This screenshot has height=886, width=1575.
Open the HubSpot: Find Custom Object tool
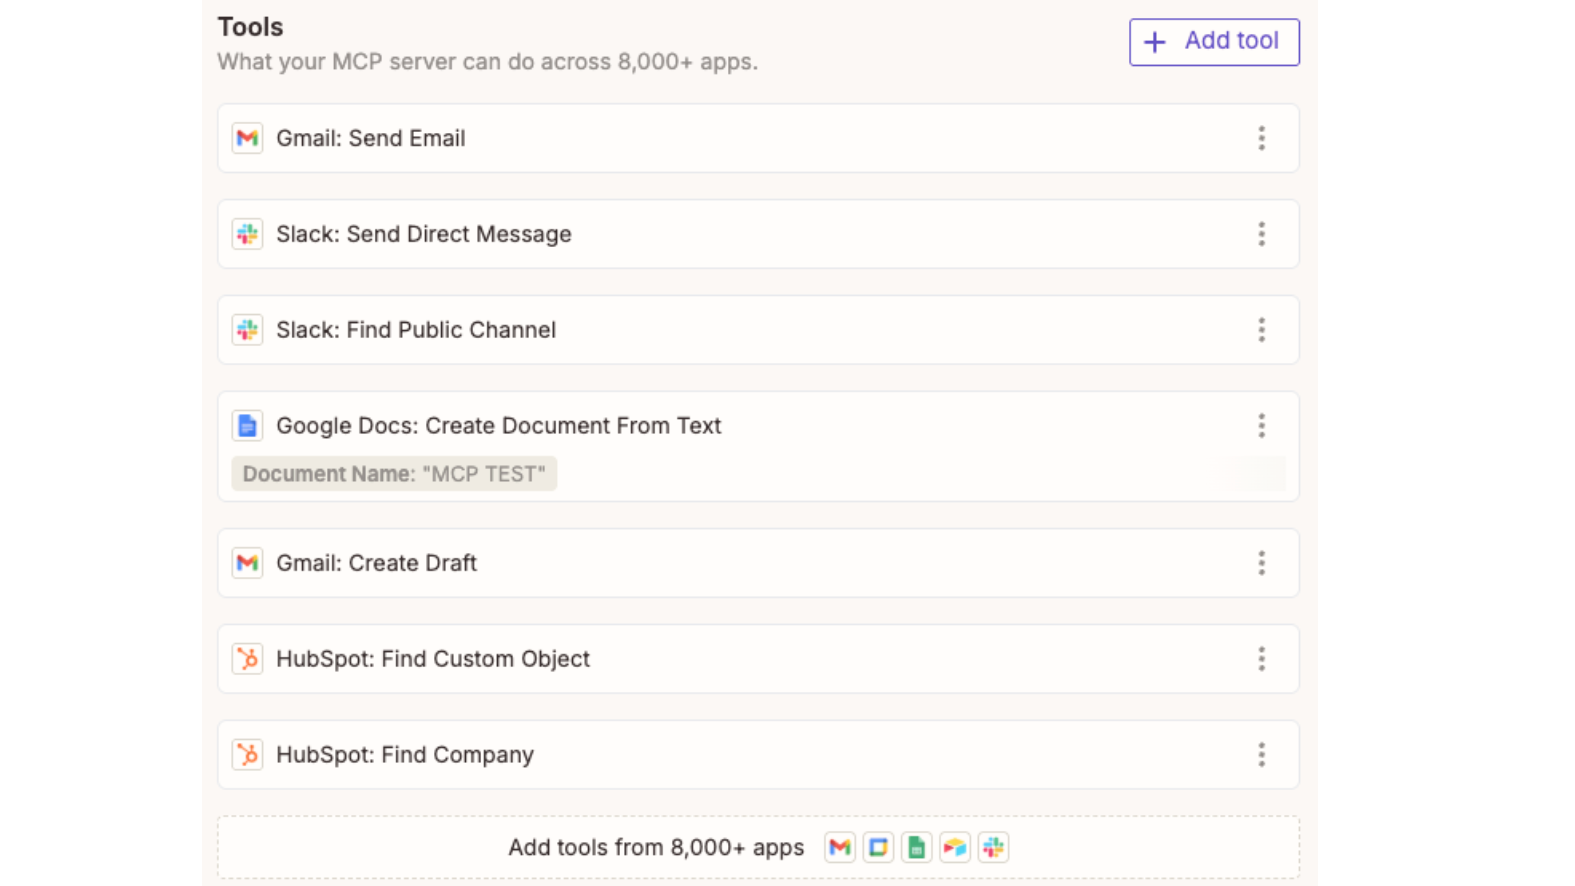pos(758,659)
